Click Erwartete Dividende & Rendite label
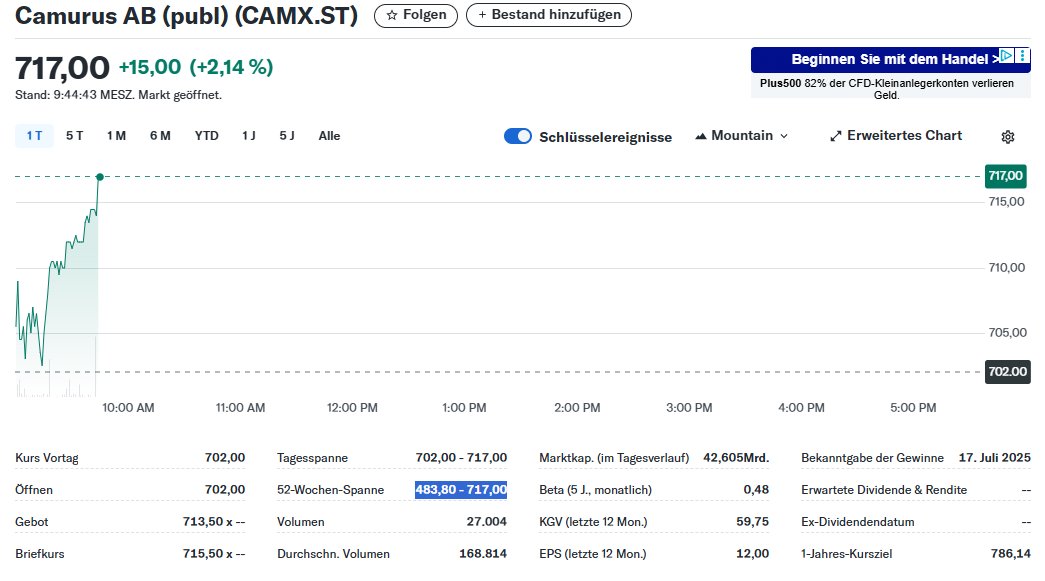Screen dimensions: 1045x581 pos(884,490)
